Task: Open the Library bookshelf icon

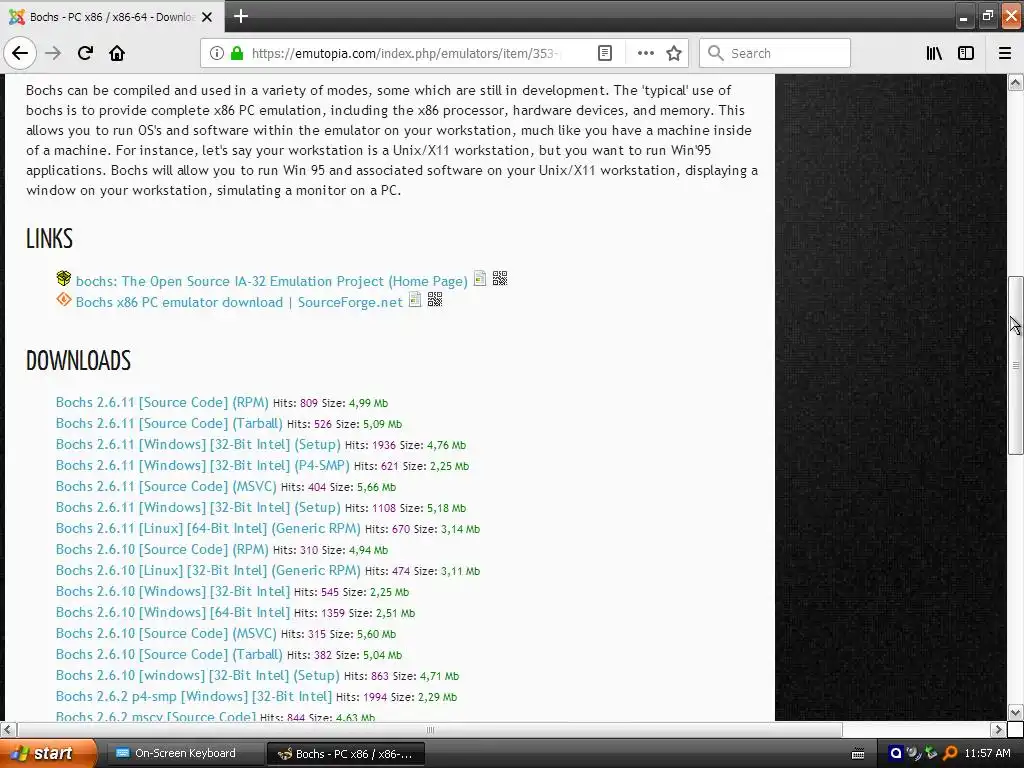Action: (x=934, y=53)
